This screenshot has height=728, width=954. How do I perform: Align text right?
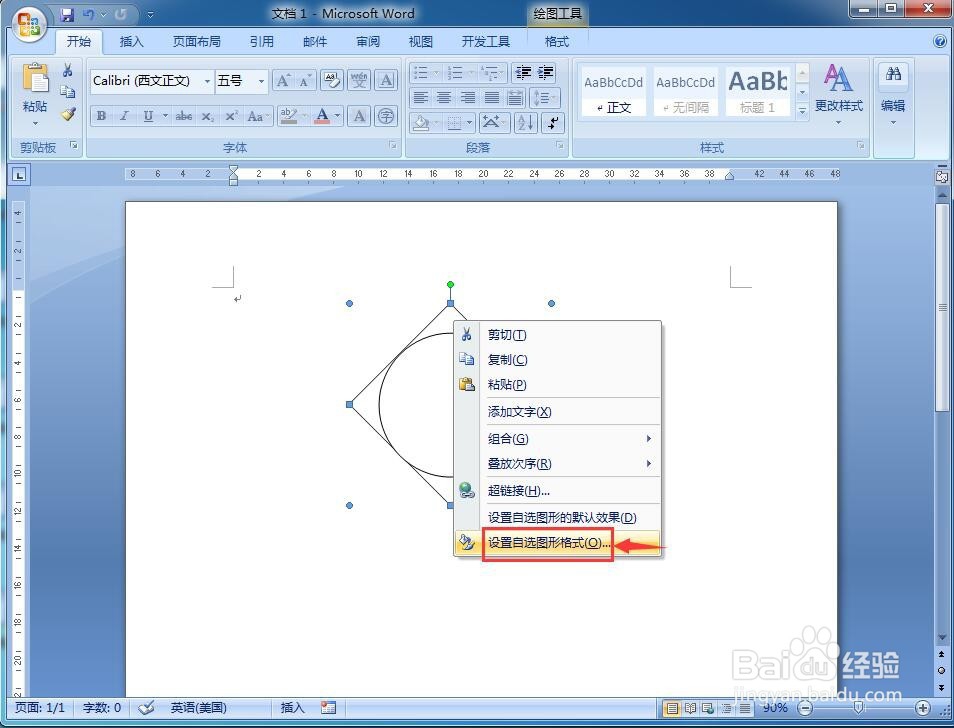pos(468,98)
